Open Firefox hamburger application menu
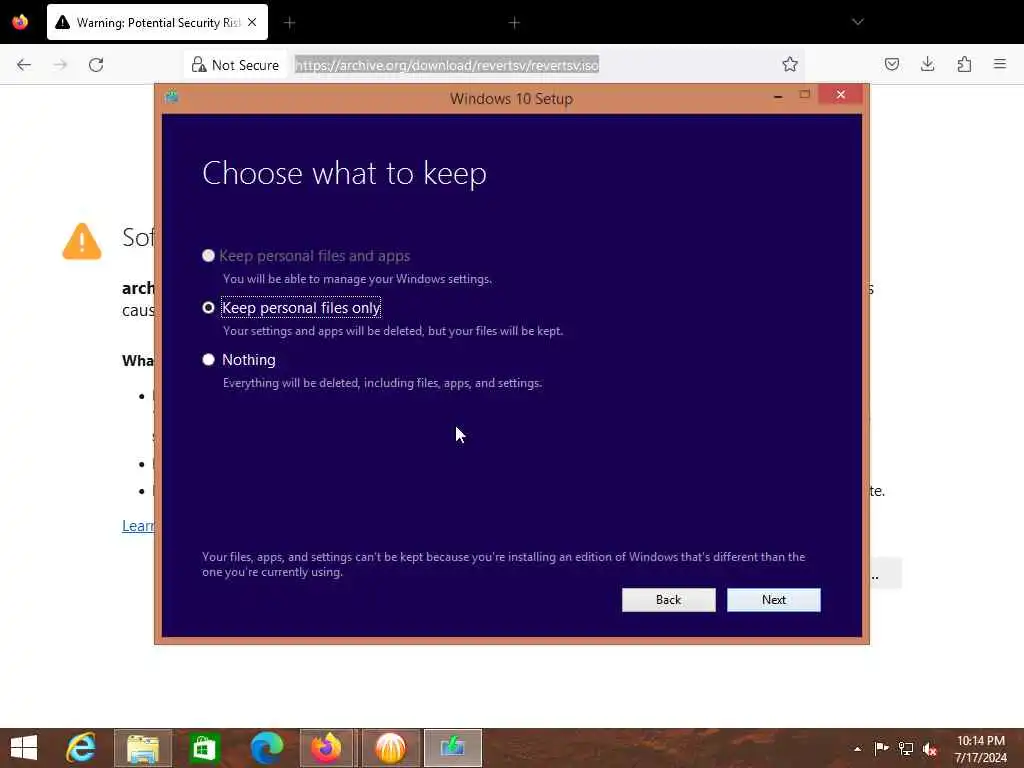This screenshot has width=1024, height=768. (1000, 64)
